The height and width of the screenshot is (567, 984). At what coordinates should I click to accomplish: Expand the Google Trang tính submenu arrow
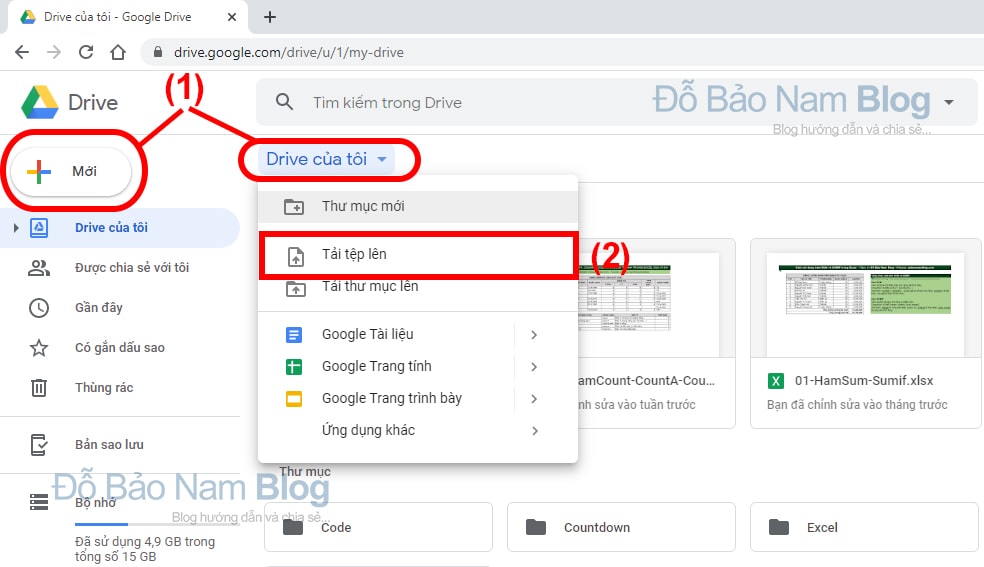click(534, 367)
